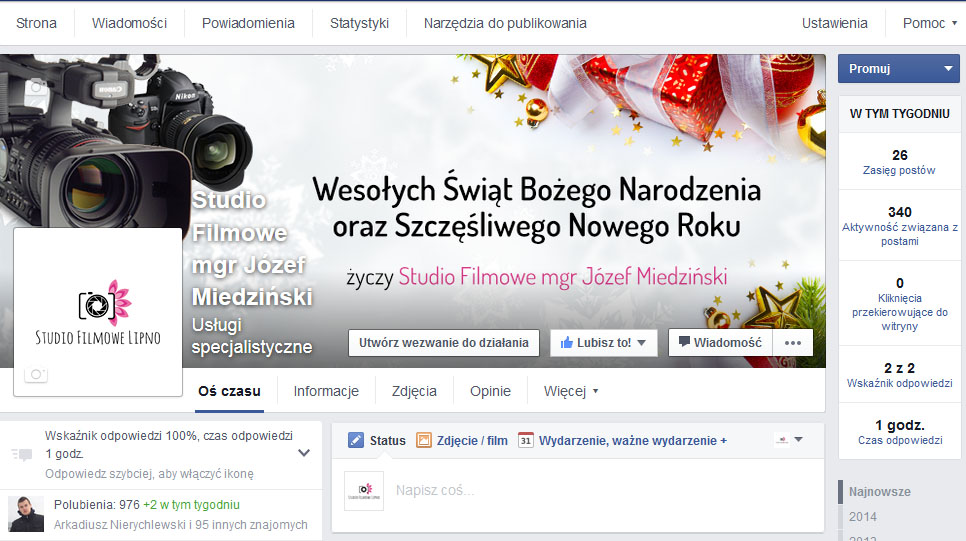966x541 pixels.
Task: Expand the Promuj dropdown arrow
Action: click(x=948, y=68)
